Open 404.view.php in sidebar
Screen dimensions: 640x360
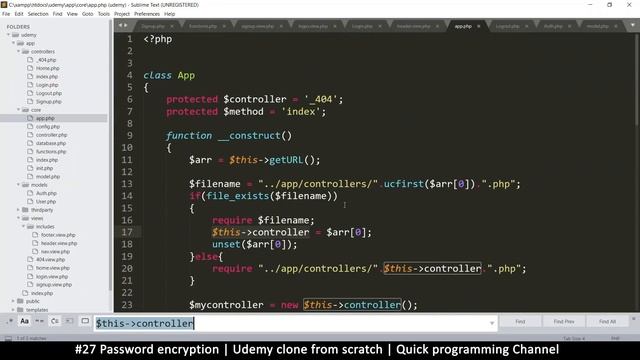click(50, 260)
